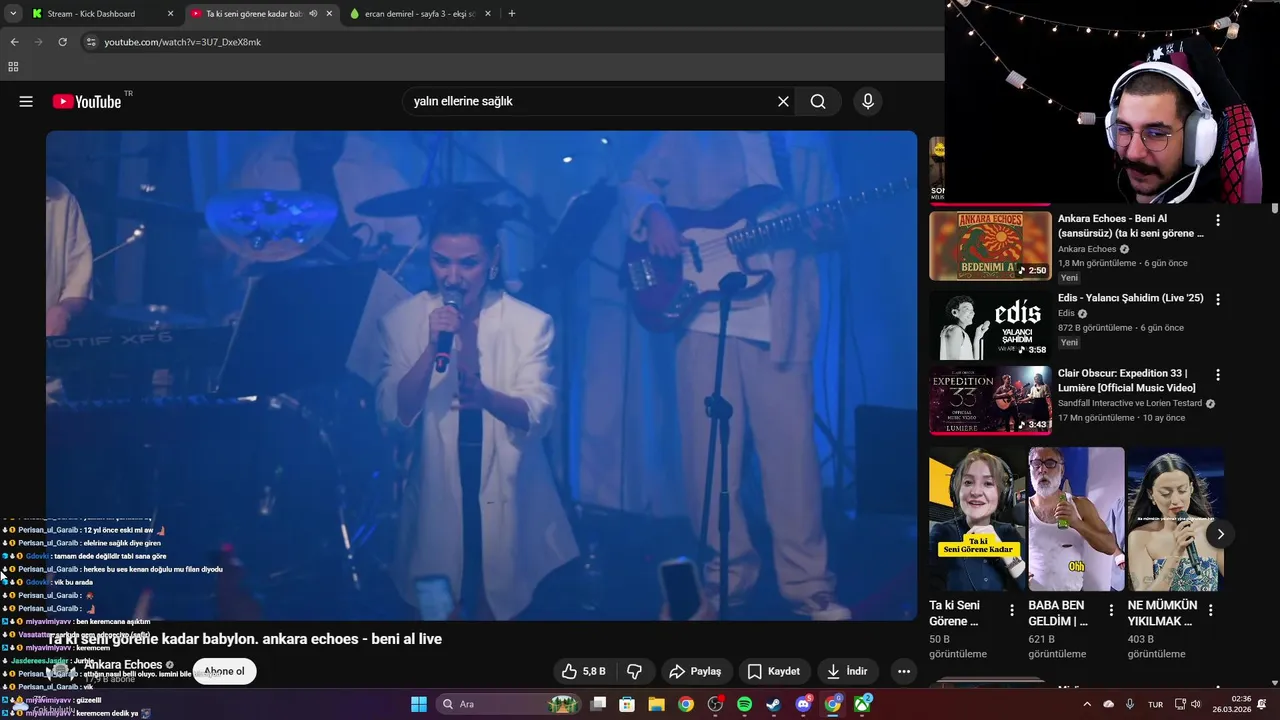Viewport: 1280px width, 720px height.
Task: Open Xbox app from taskbar
Action: [862, 704]
